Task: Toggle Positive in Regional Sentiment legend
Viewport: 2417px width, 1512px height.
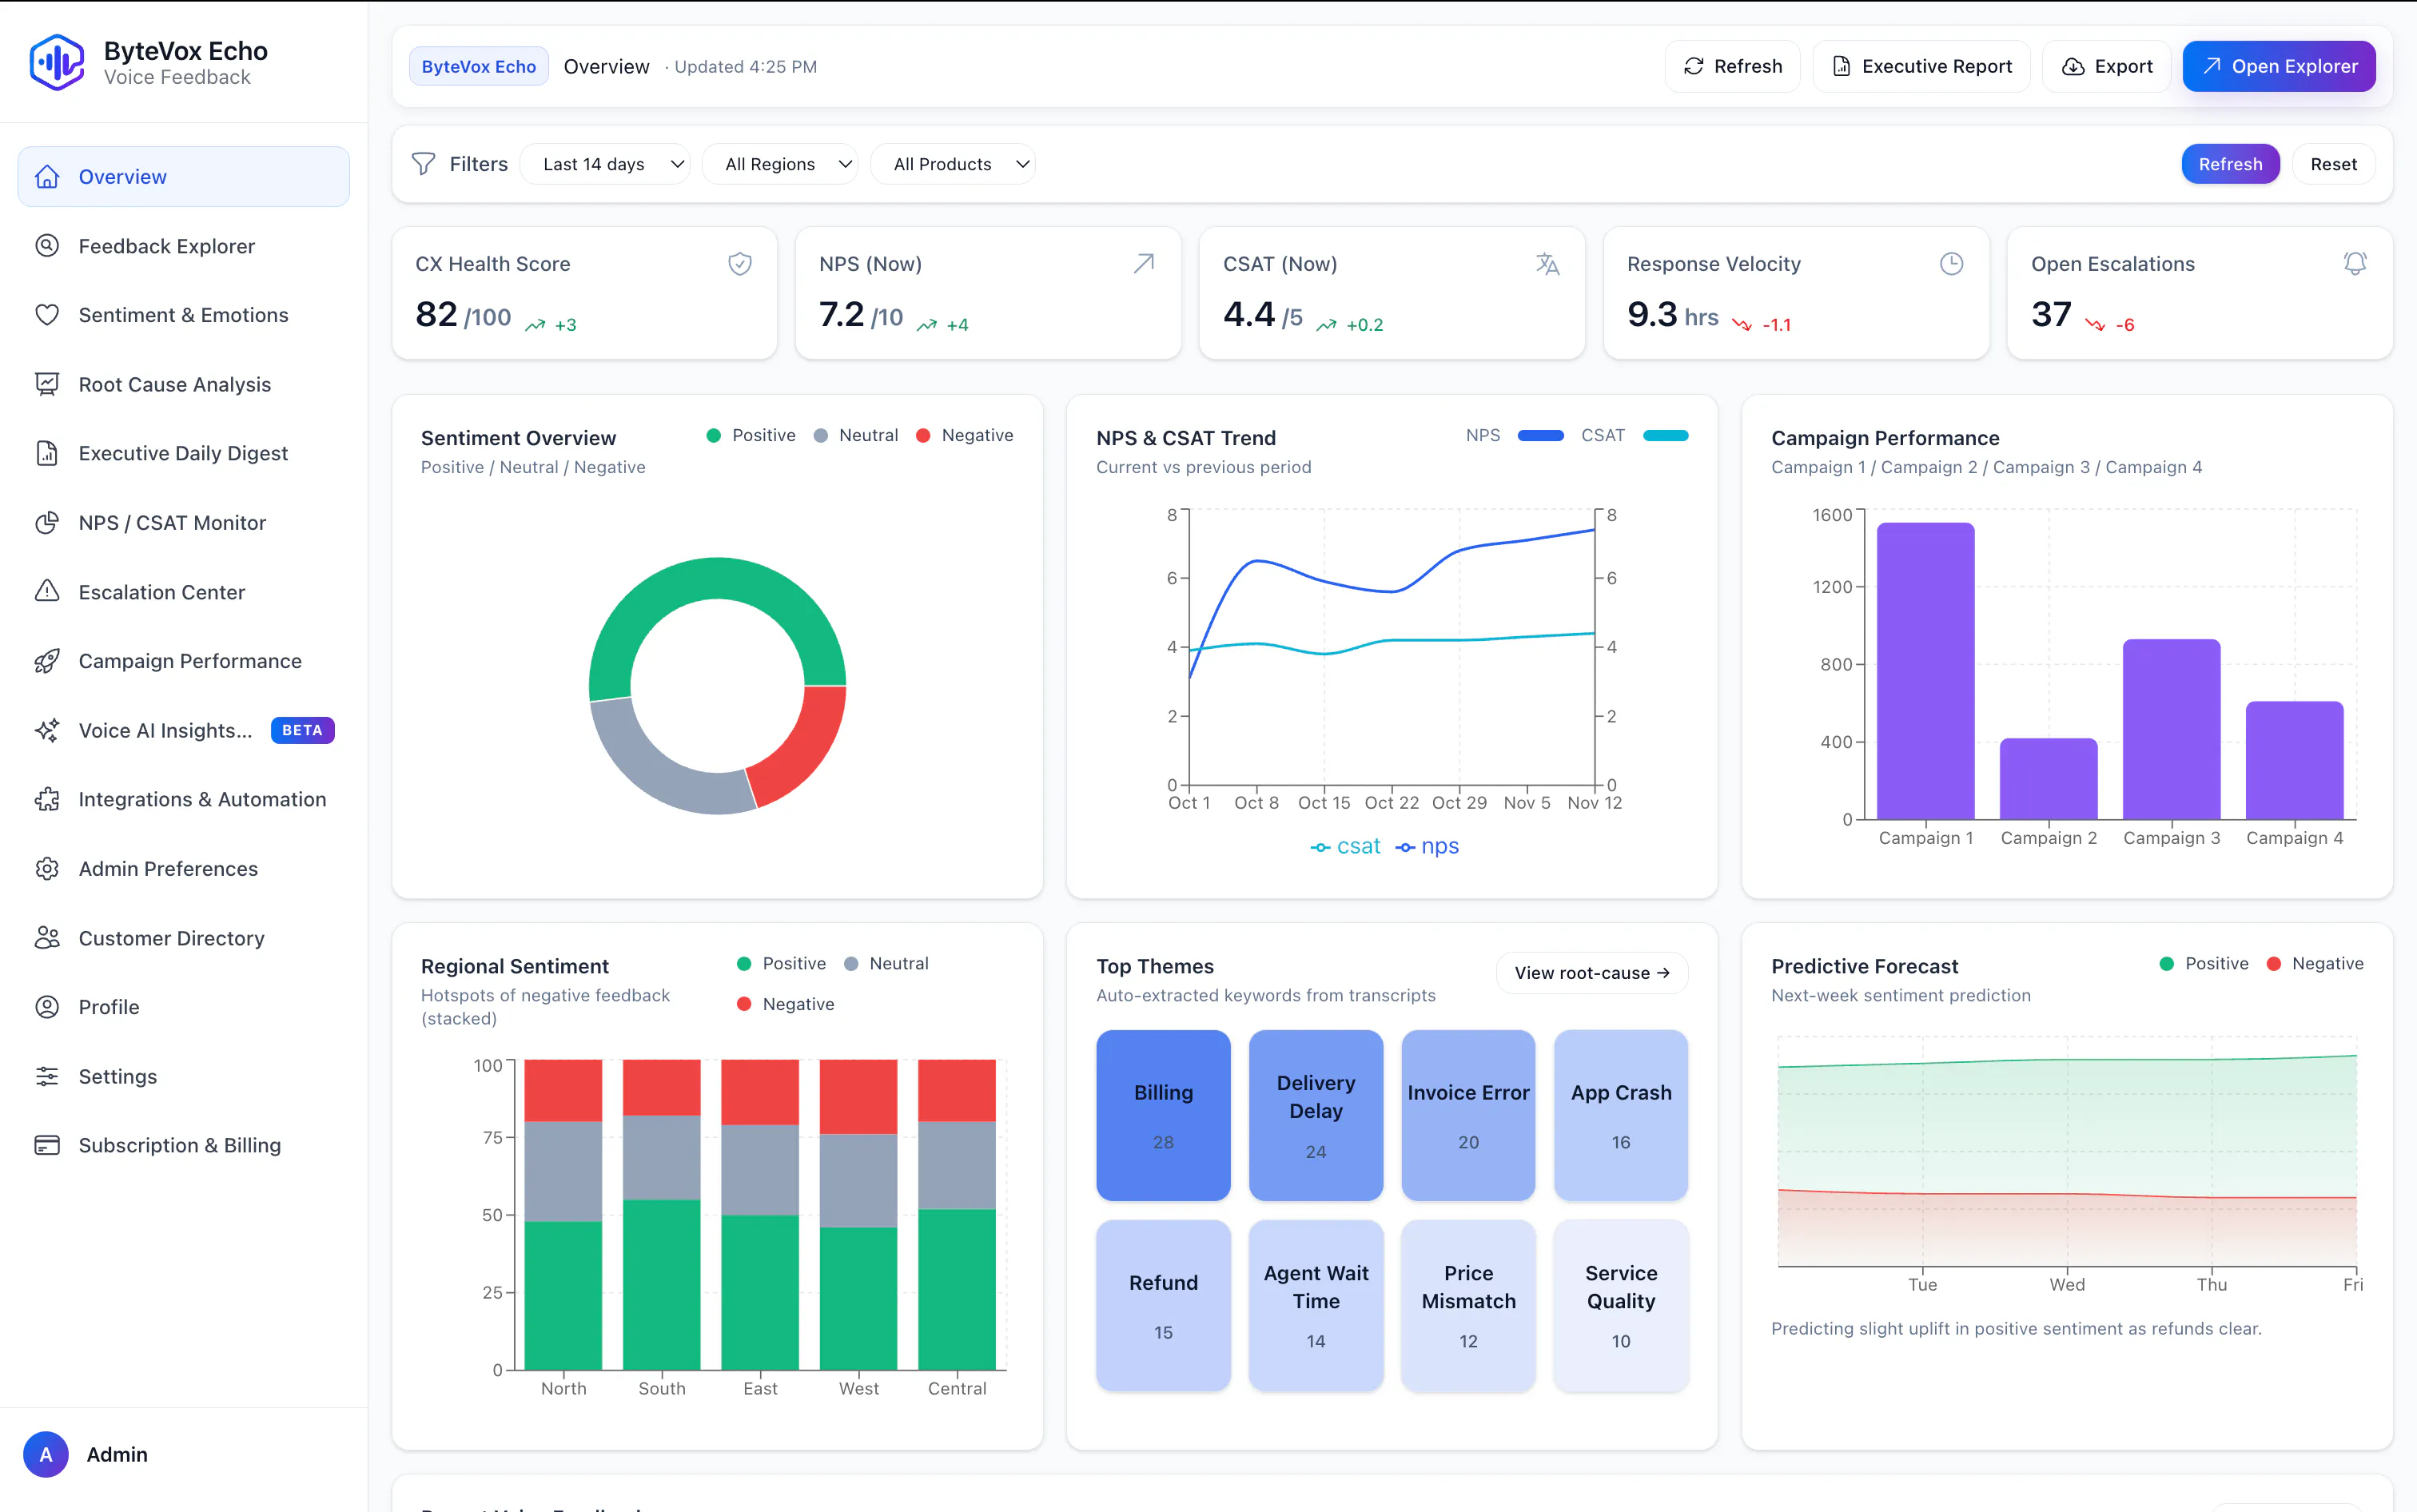Action: click(781, 963)
